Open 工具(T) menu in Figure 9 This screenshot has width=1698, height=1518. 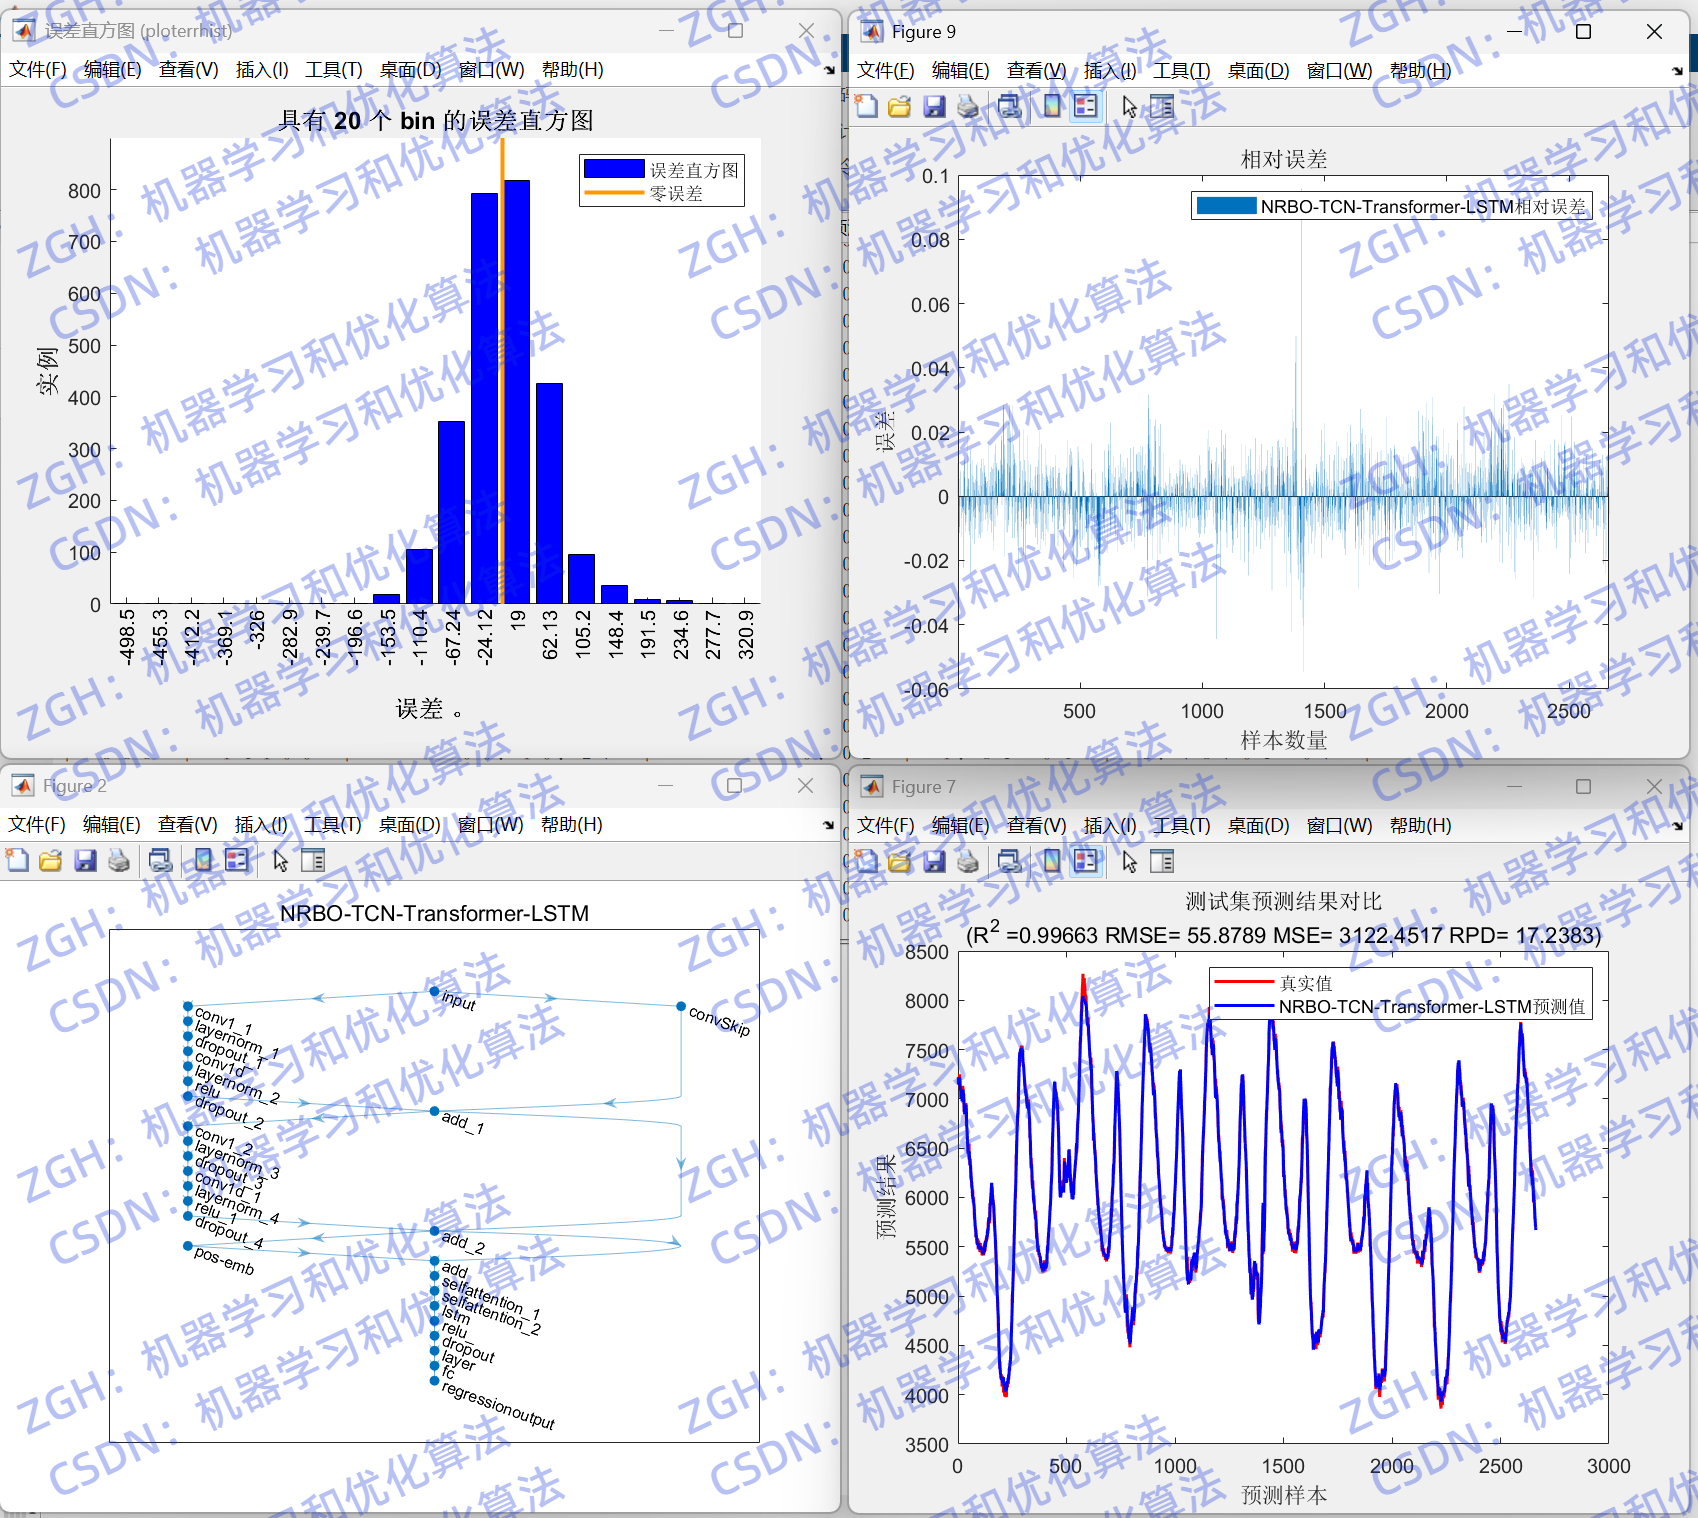pyautogui.click(x=1182, y=70)
